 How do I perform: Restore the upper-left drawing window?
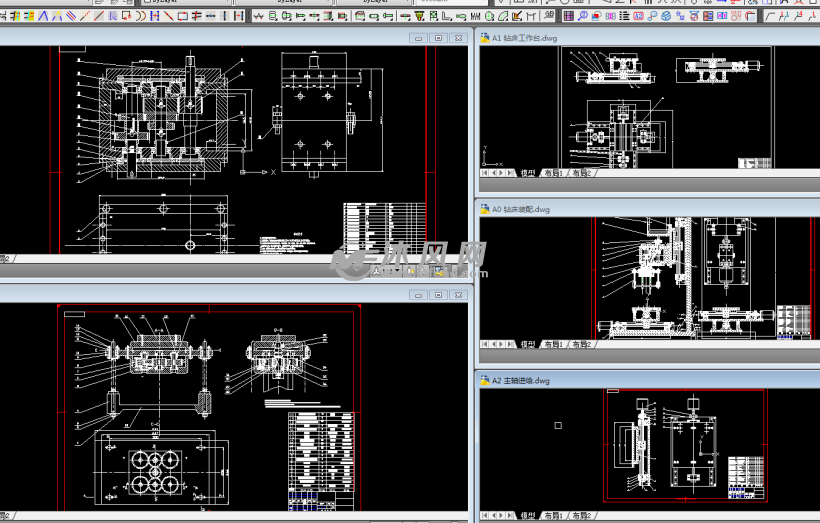point(438,38)
